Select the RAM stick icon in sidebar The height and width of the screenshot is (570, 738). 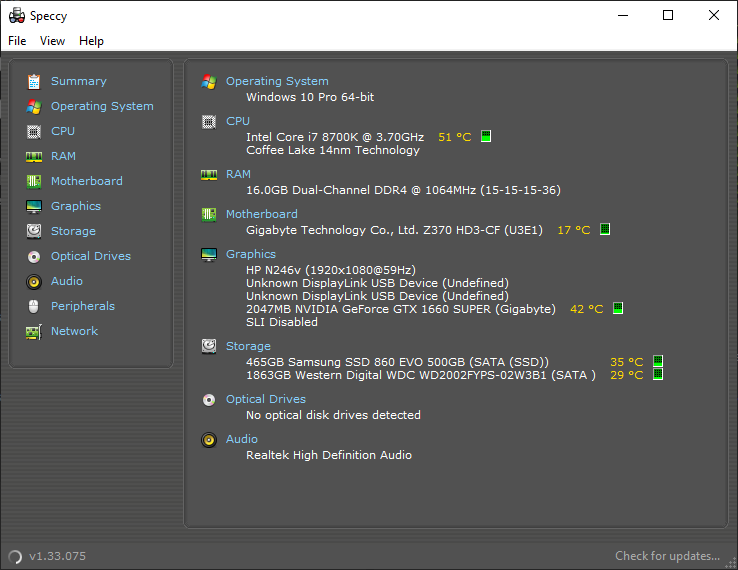34,156
